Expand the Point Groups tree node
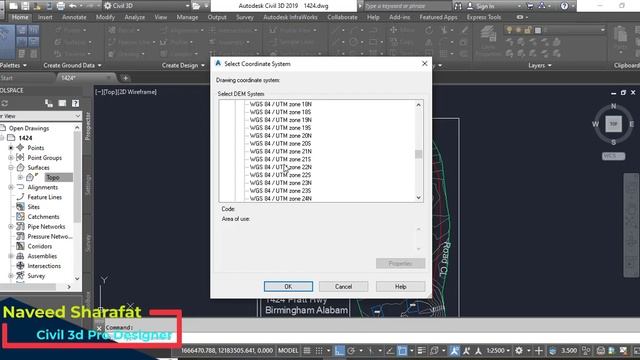640x360 pixels. [11, 158]
